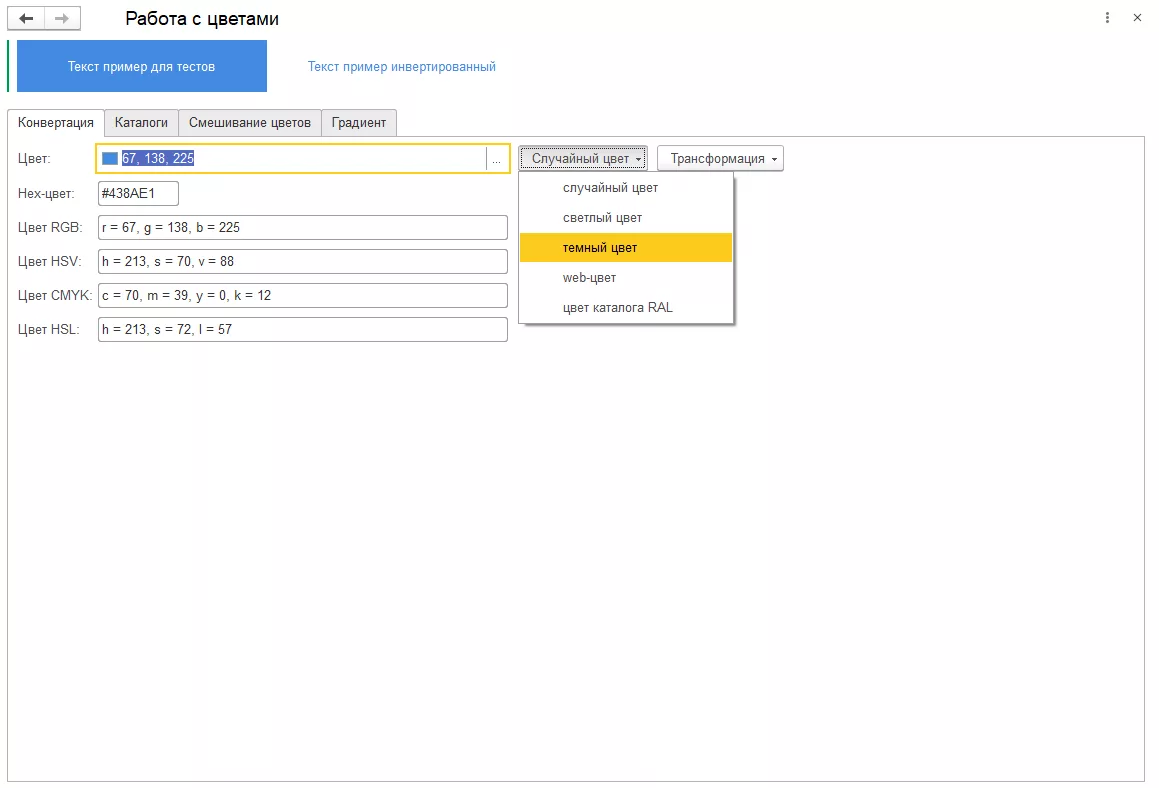Click the forward navigation arrow
1159x788 pixels.
click(62, 19)
